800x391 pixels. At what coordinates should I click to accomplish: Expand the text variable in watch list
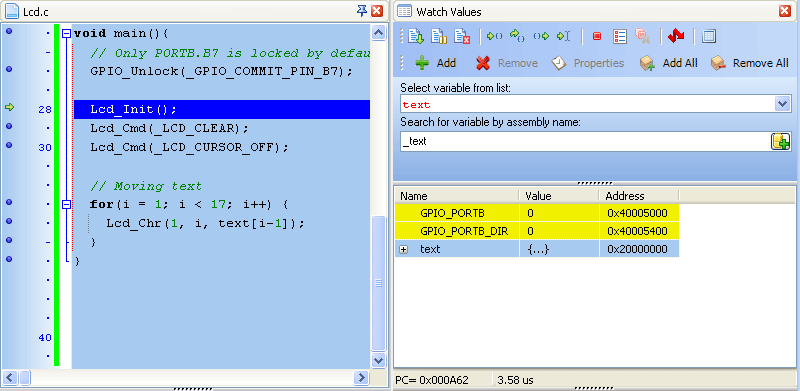point(404,250)
